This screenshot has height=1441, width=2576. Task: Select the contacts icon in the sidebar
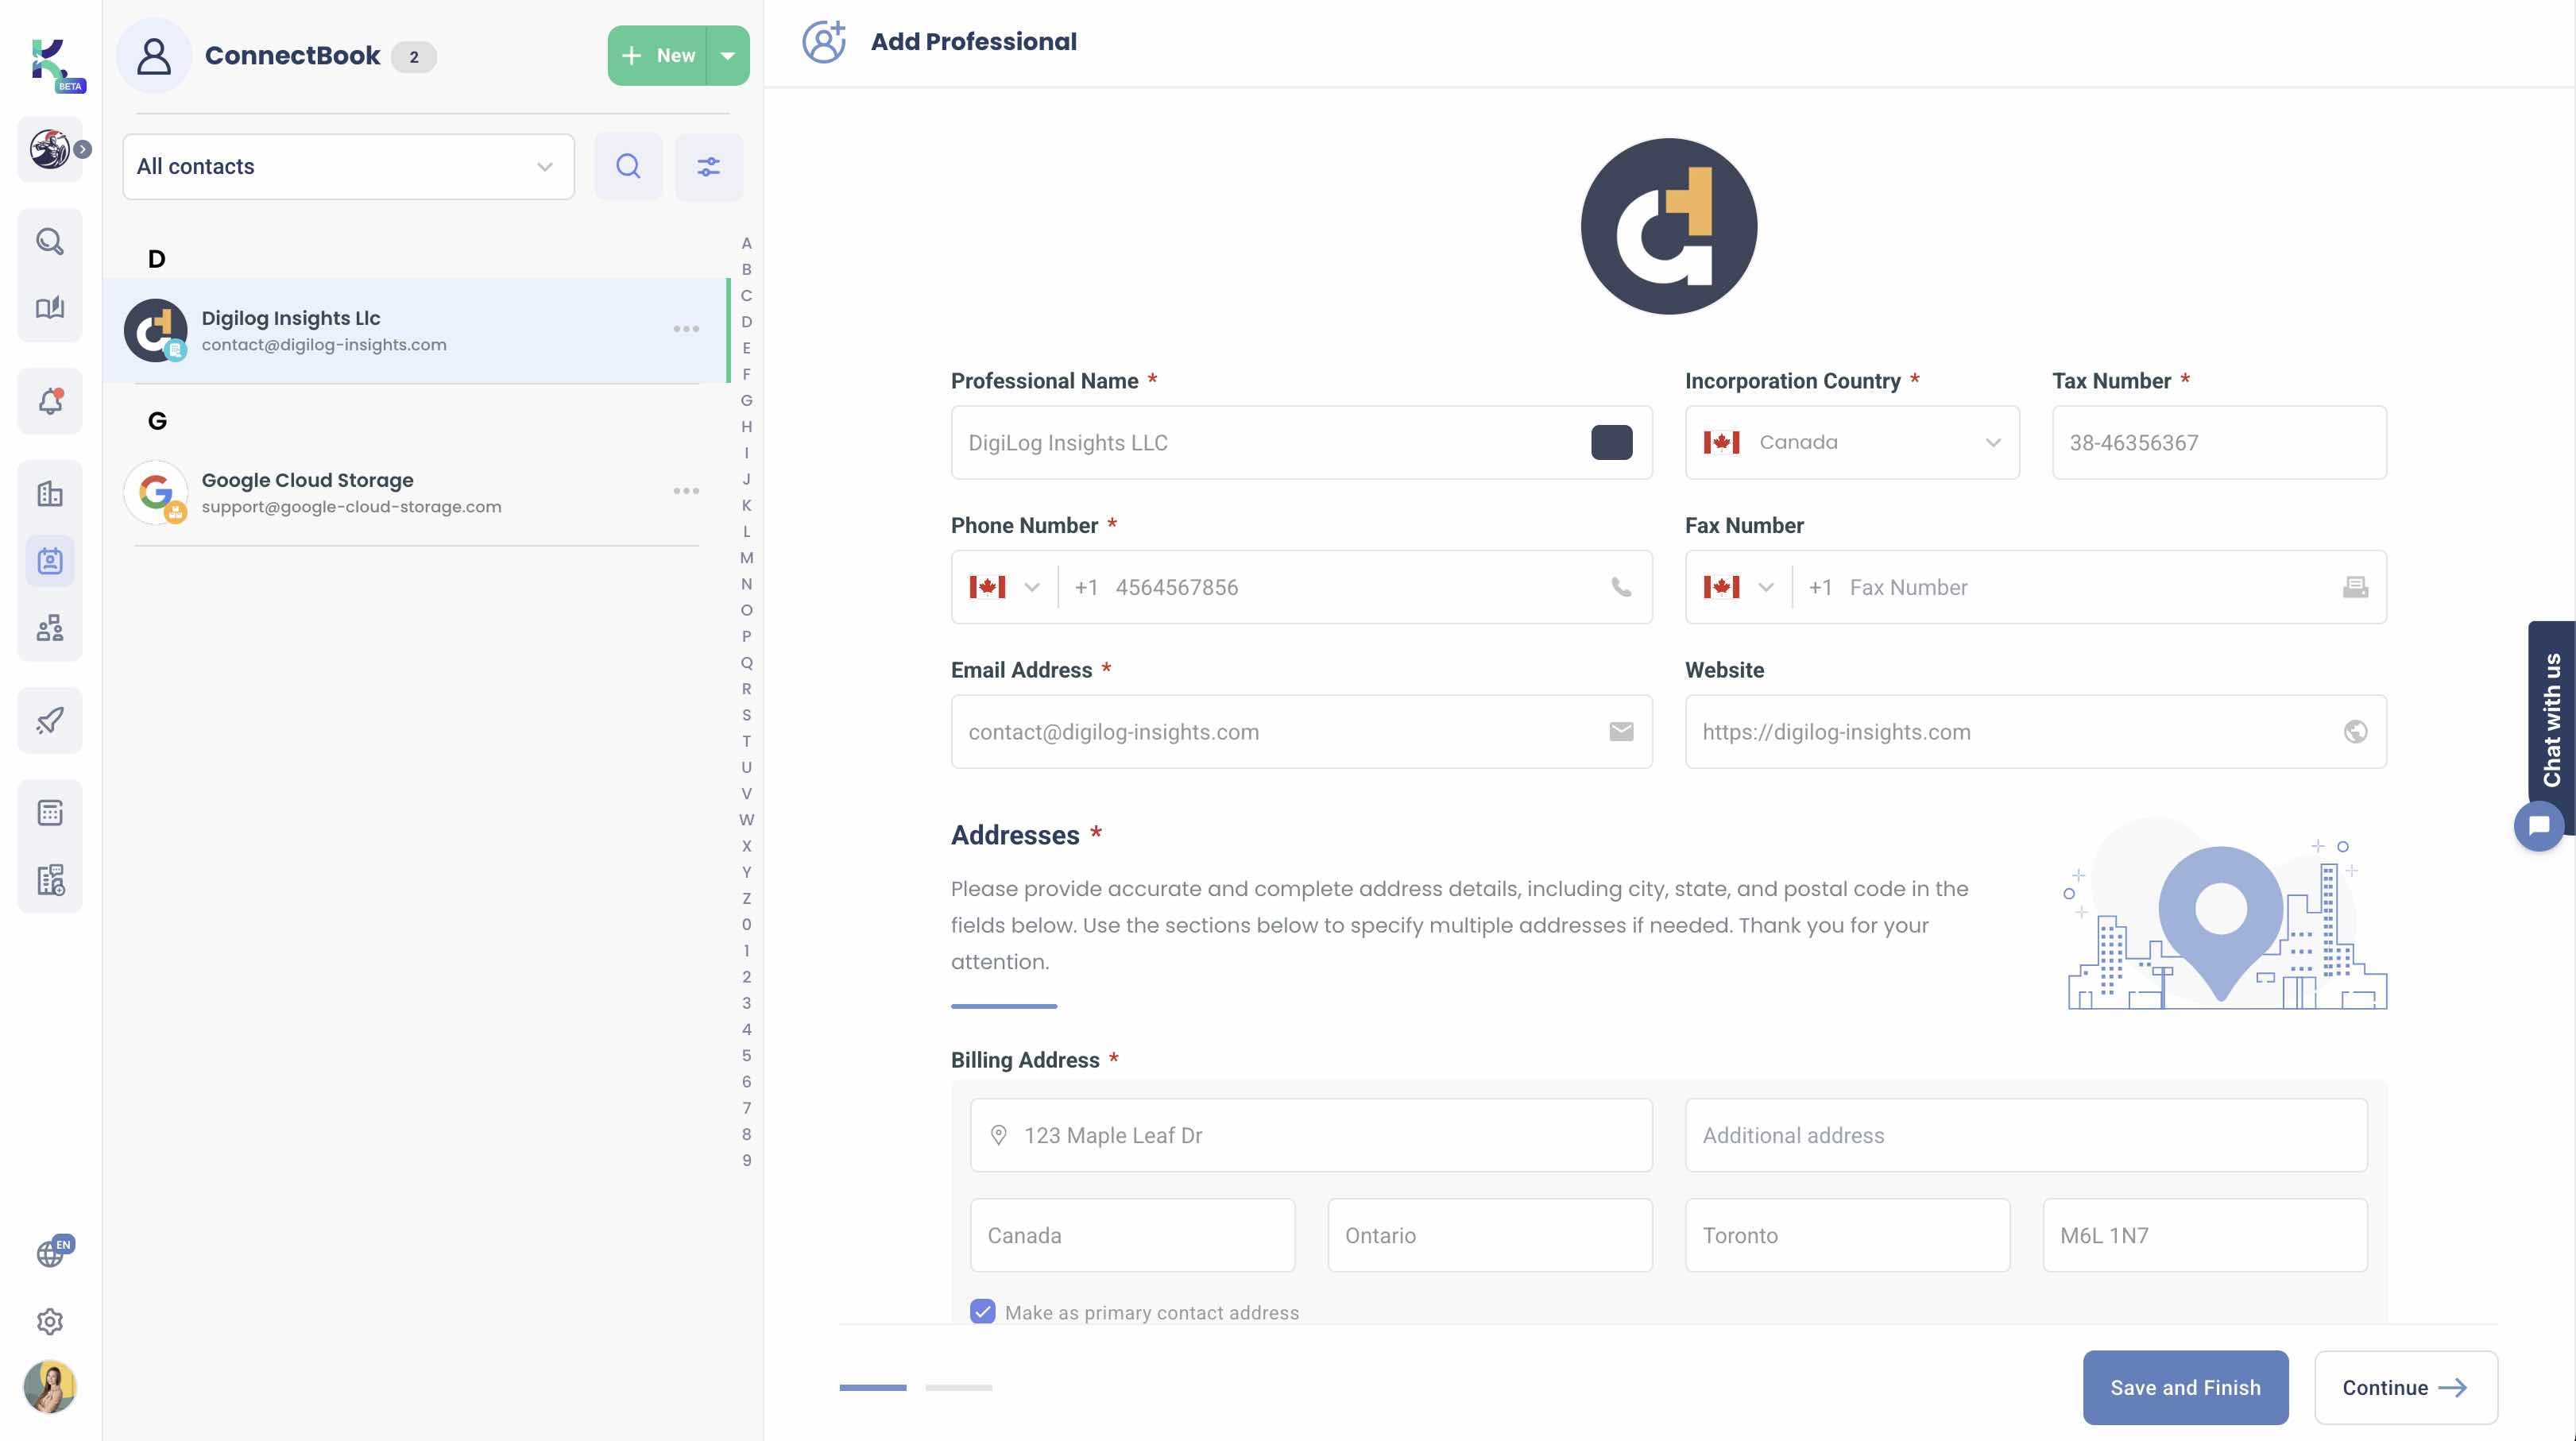50,559
